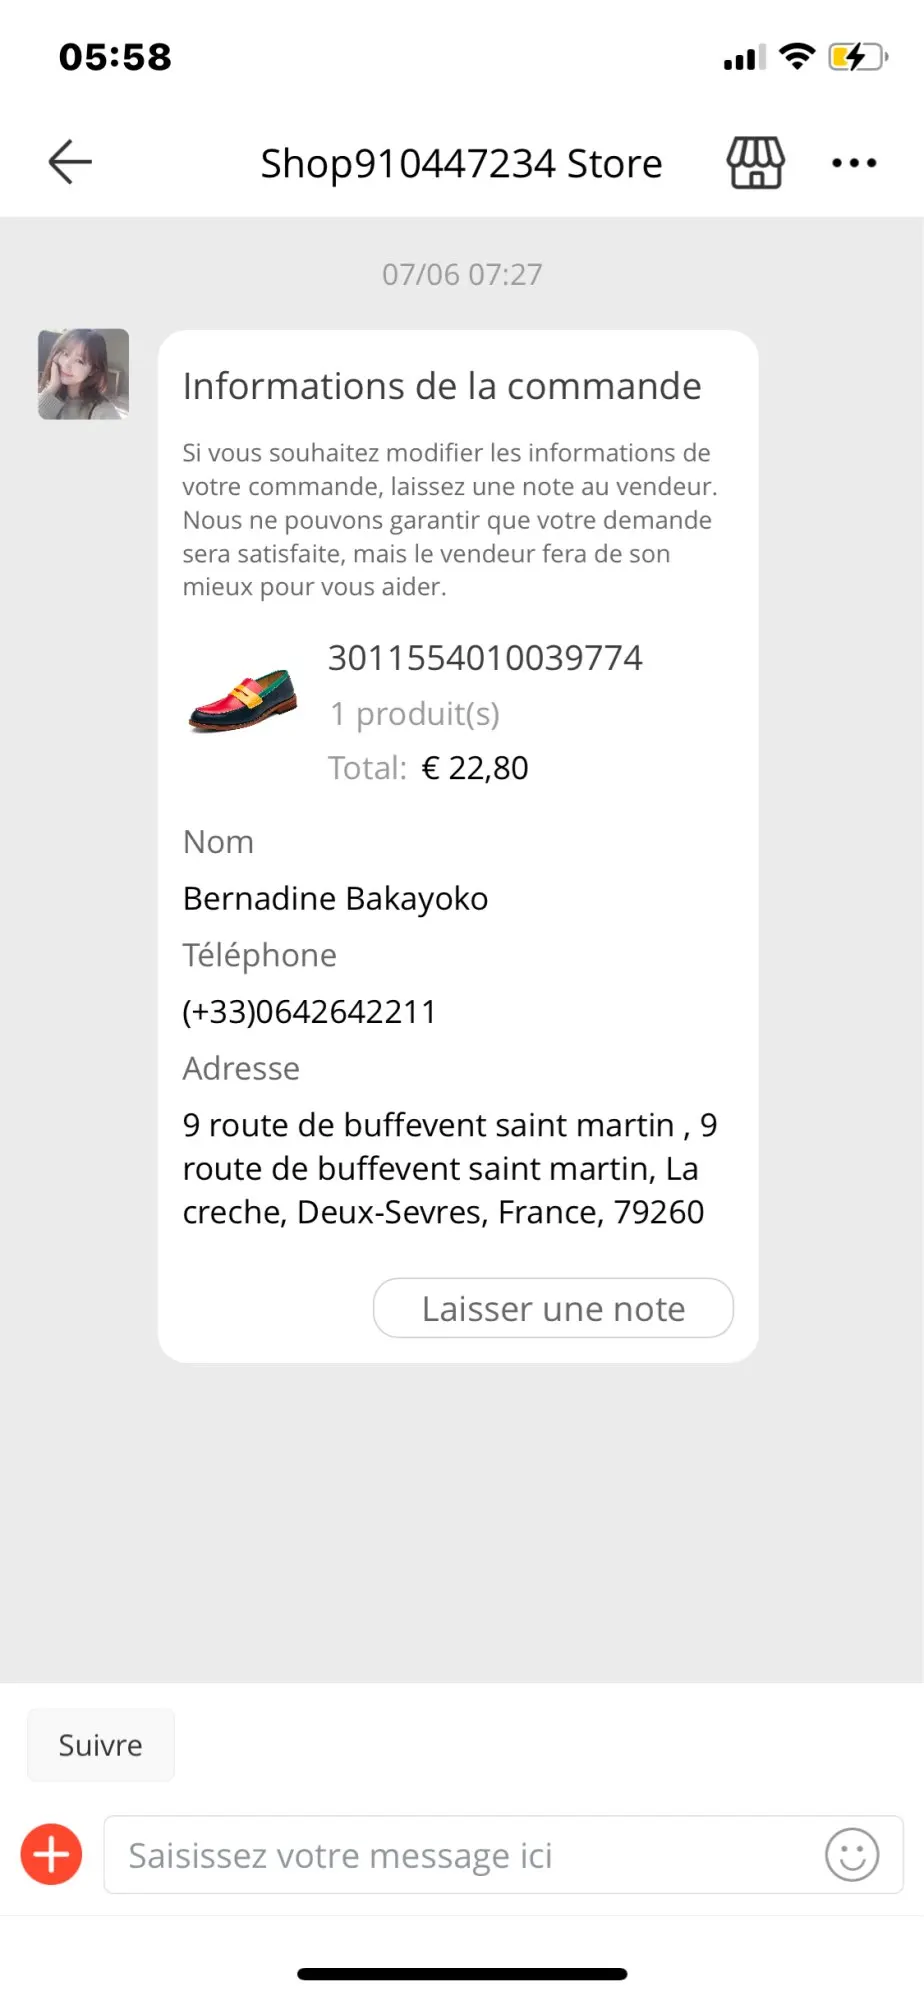Open the loafer shoe product thumbnail
The height and width of the screenshot is (2000, 924).
click(x=243, y=700)
